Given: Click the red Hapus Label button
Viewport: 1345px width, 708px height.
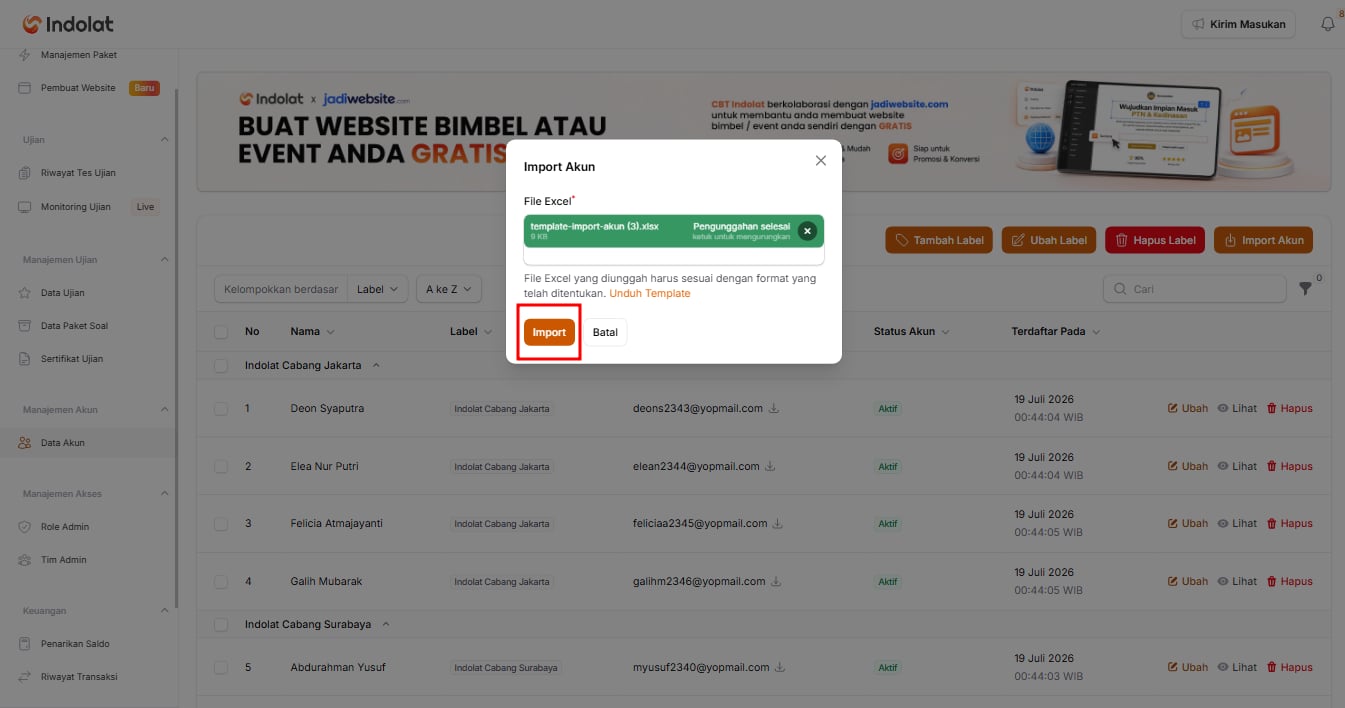Looking at the screenshot, I should tap(1155, 240).
